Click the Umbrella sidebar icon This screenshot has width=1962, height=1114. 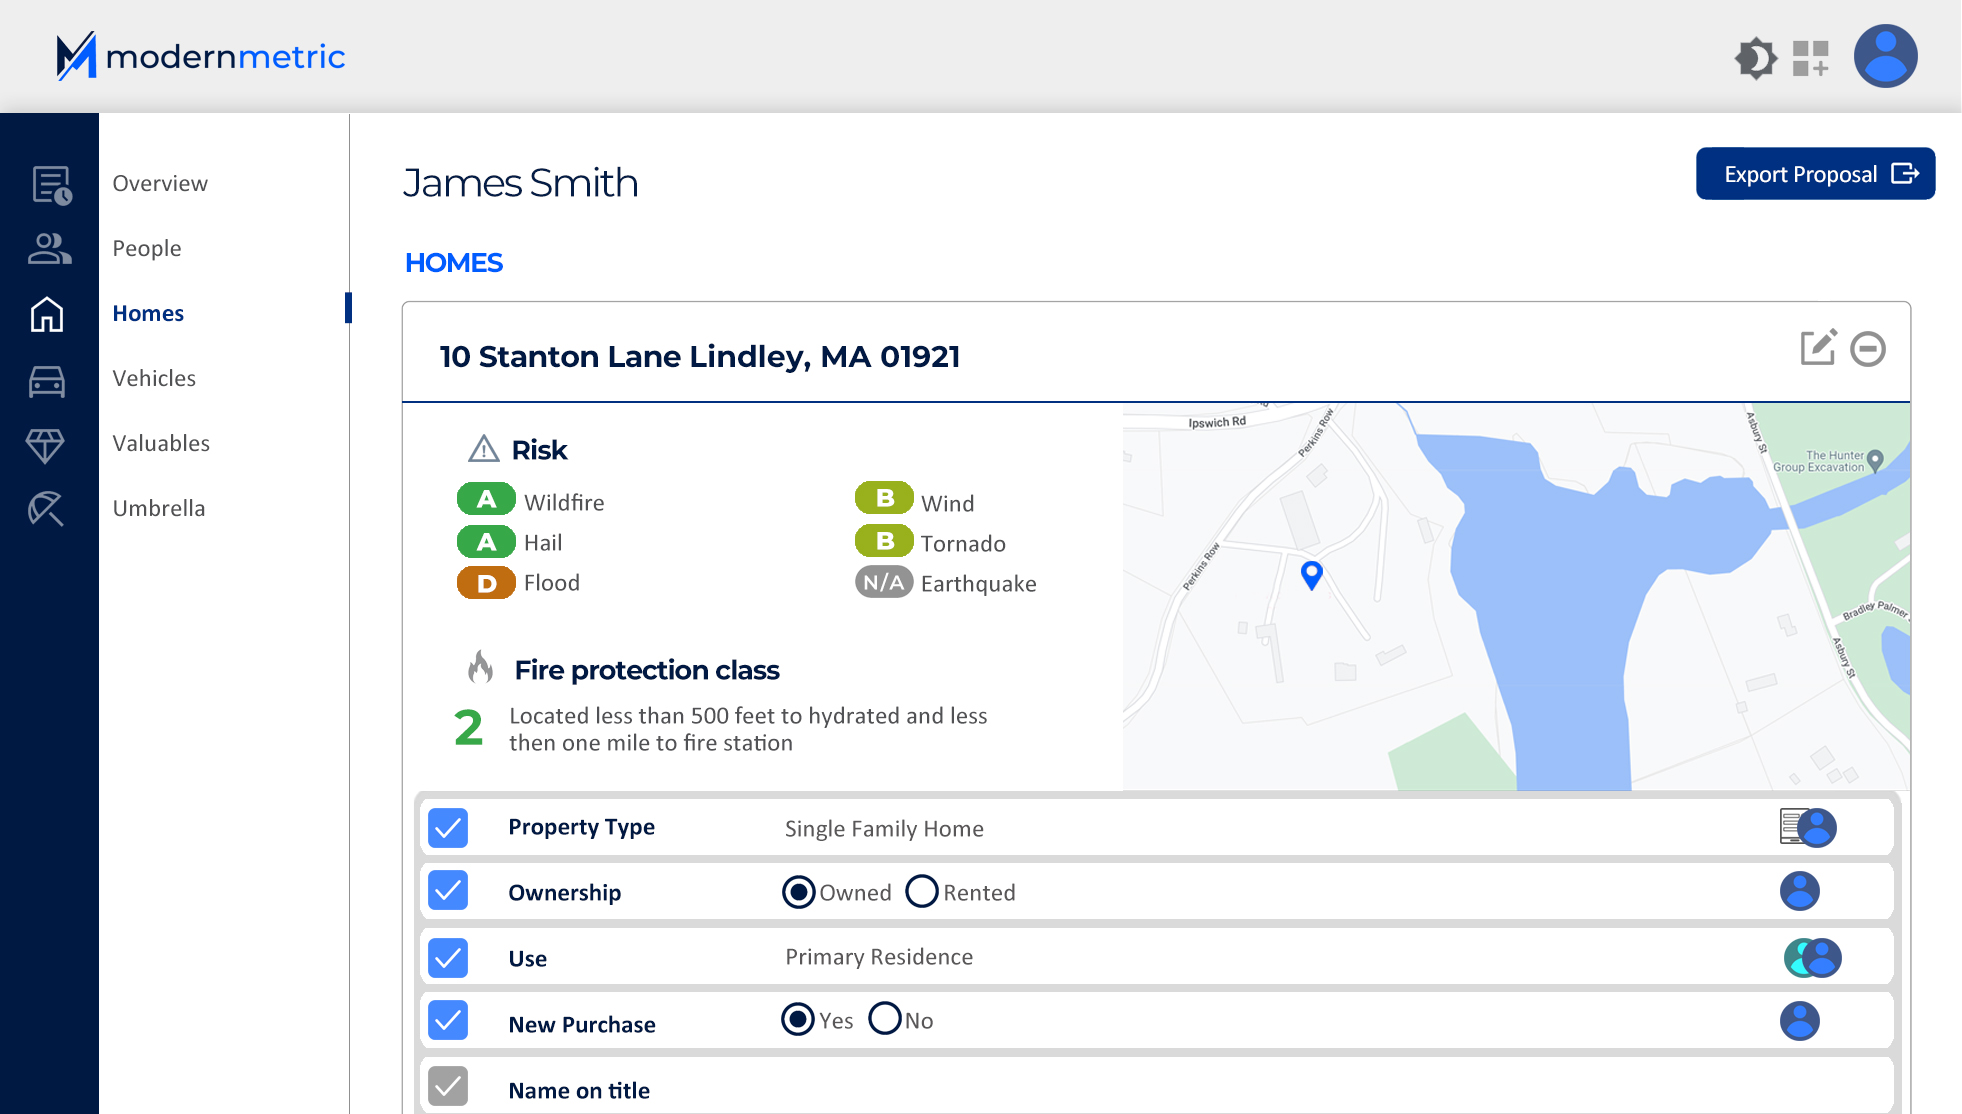tap(46, 509)
